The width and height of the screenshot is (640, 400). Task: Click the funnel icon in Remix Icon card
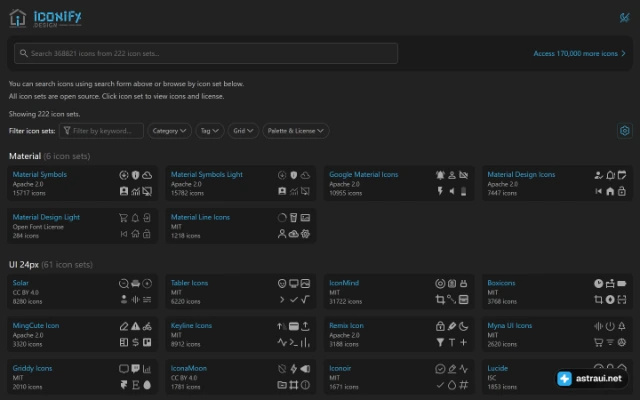click(x=440, y=342)
